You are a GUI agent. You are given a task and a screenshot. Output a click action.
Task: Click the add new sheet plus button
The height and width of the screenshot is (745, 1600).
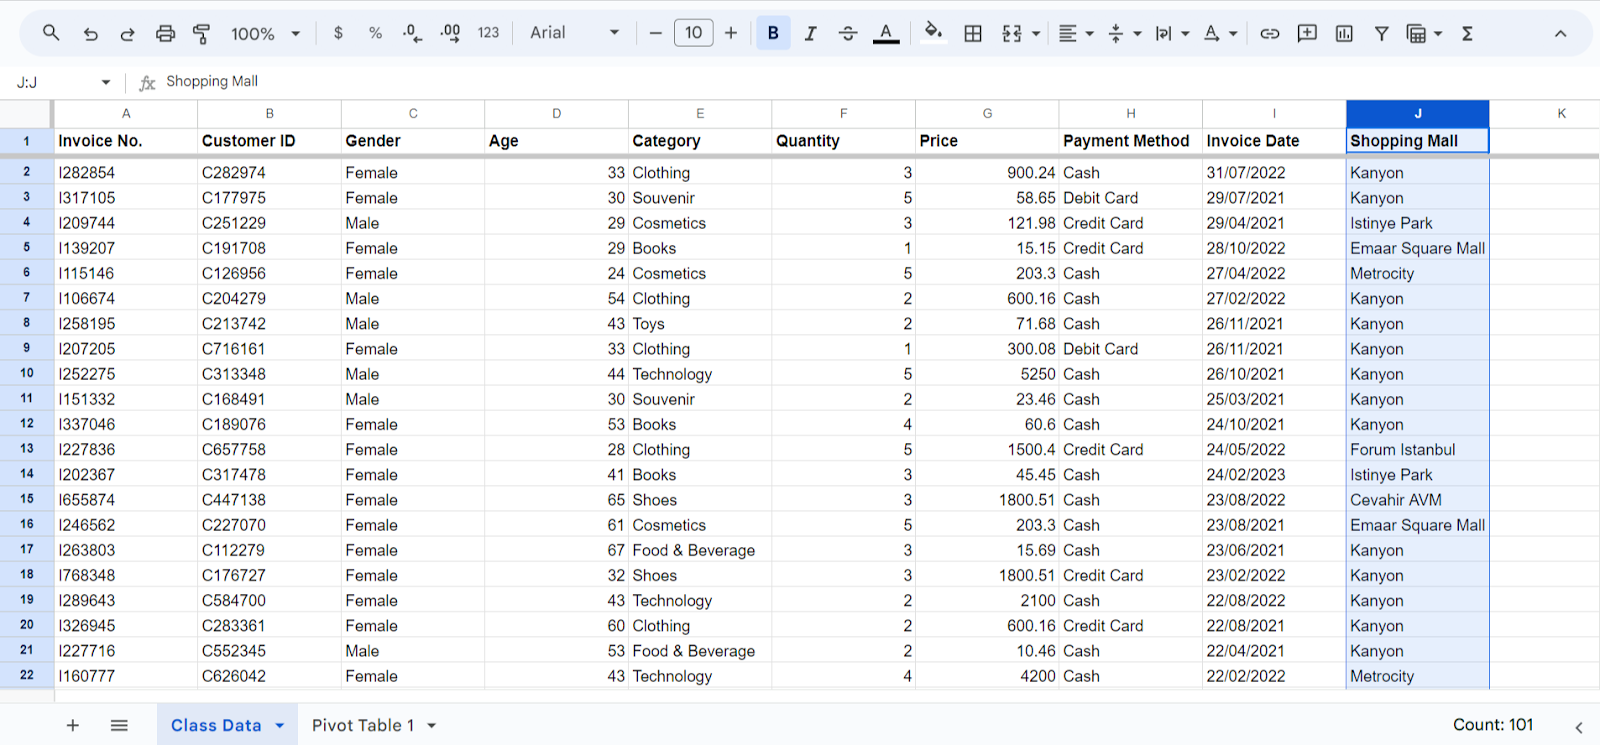(x=73, y=725)
